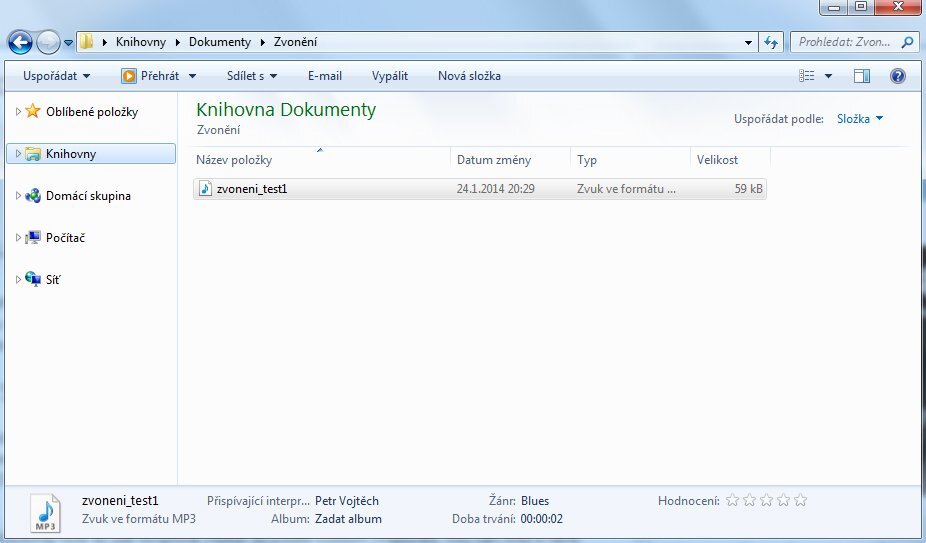Click the Domácí skupina homegroup icon
Image resolution: width=926 pixels, height=543 pixels.
coord(33,196)
